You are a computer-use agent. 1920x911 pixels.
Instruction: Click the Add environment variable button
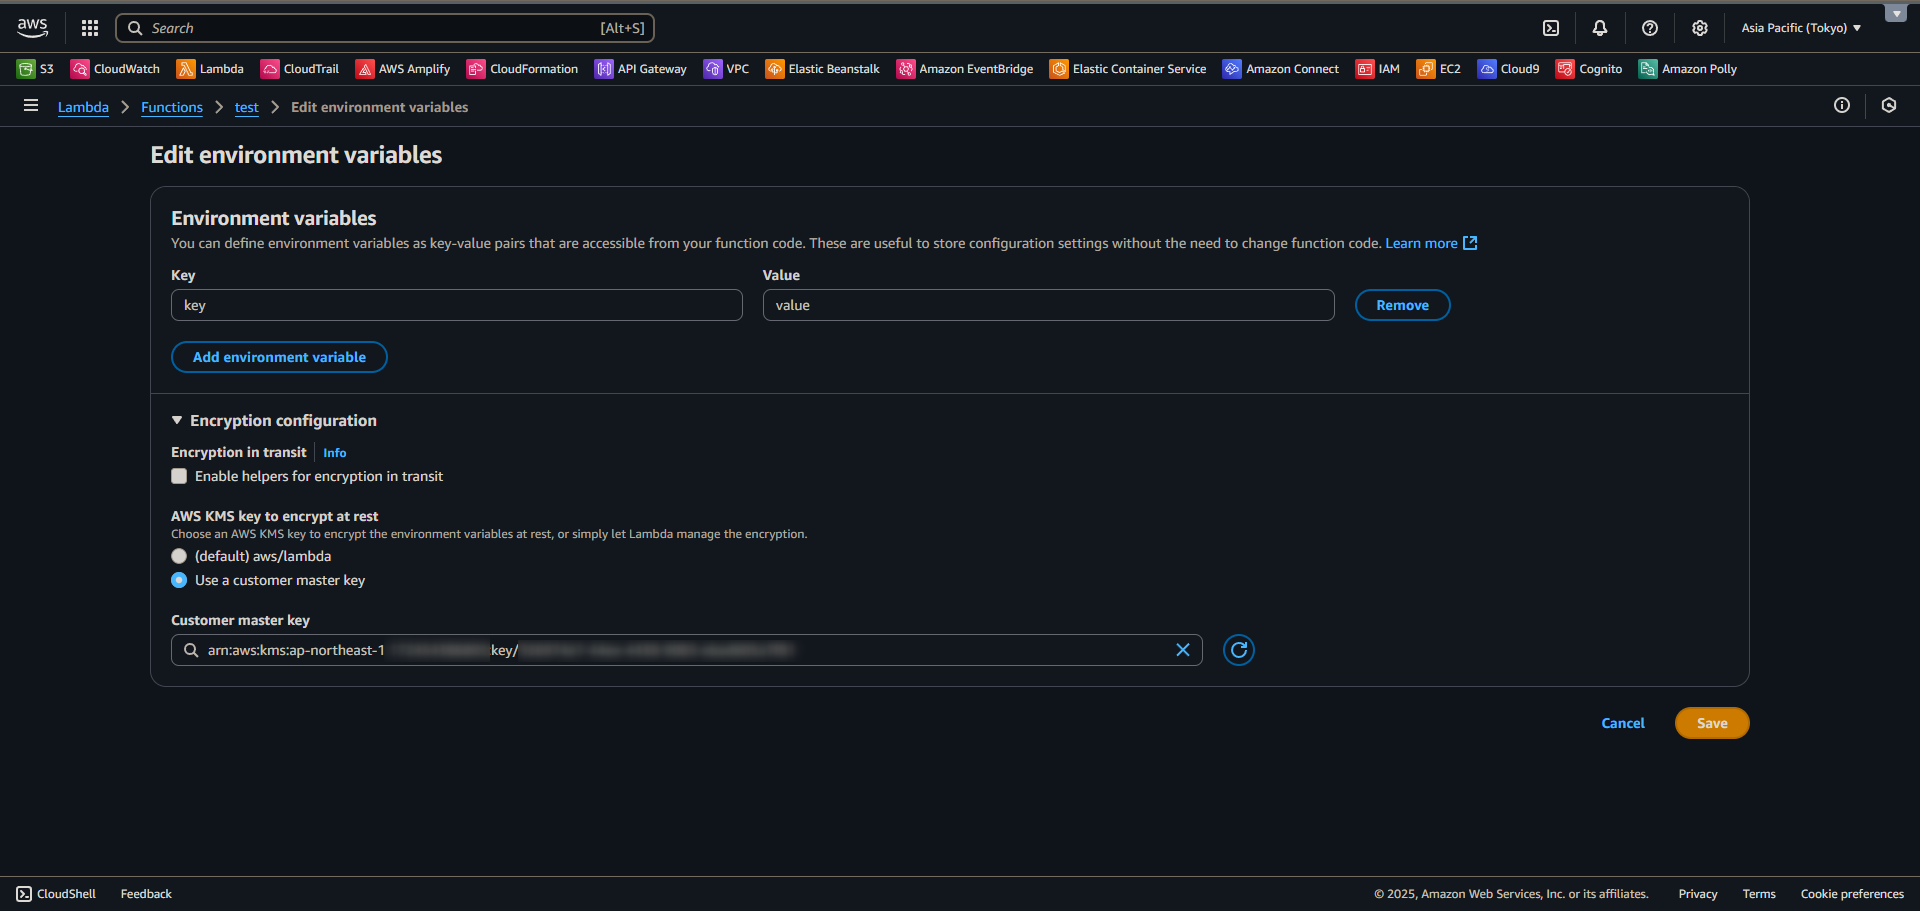click(279, 357)
